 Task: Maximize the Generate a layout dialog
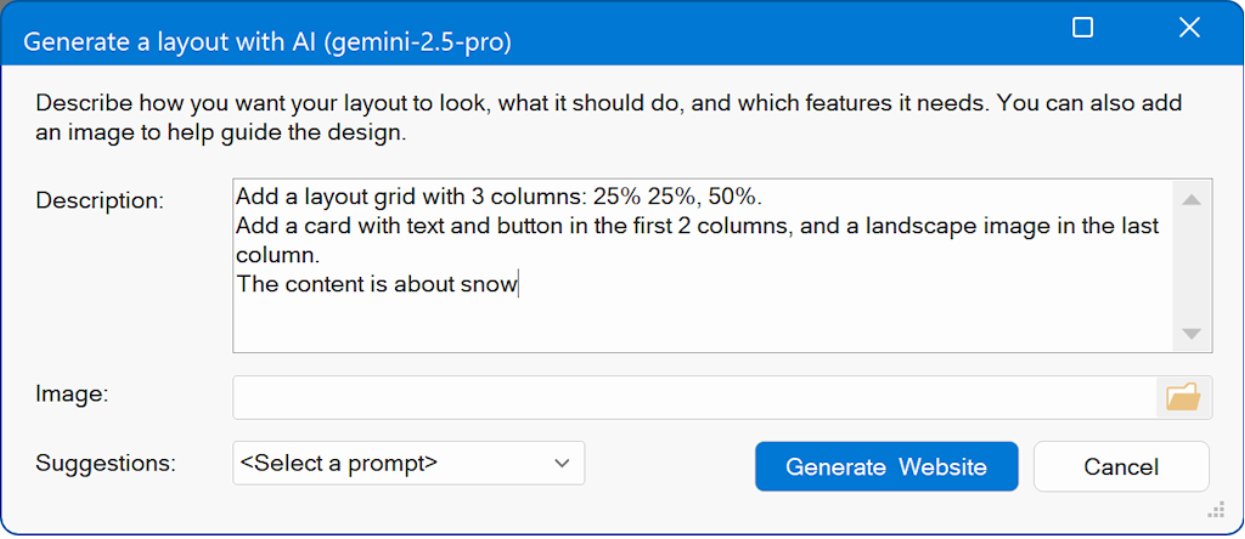[1082, 28]
